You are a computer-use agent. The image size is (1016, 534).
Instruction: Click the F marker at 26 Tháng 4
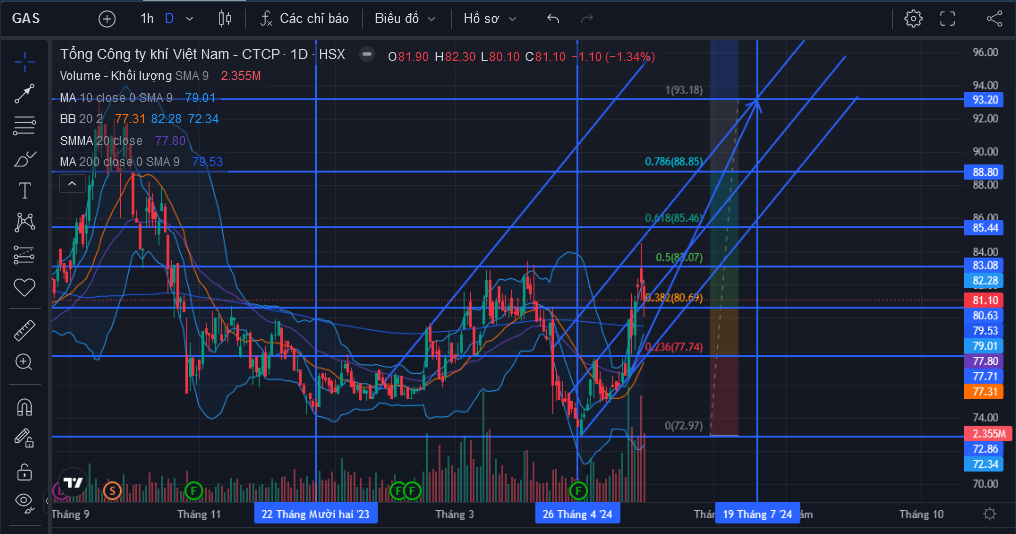(578, 491)
